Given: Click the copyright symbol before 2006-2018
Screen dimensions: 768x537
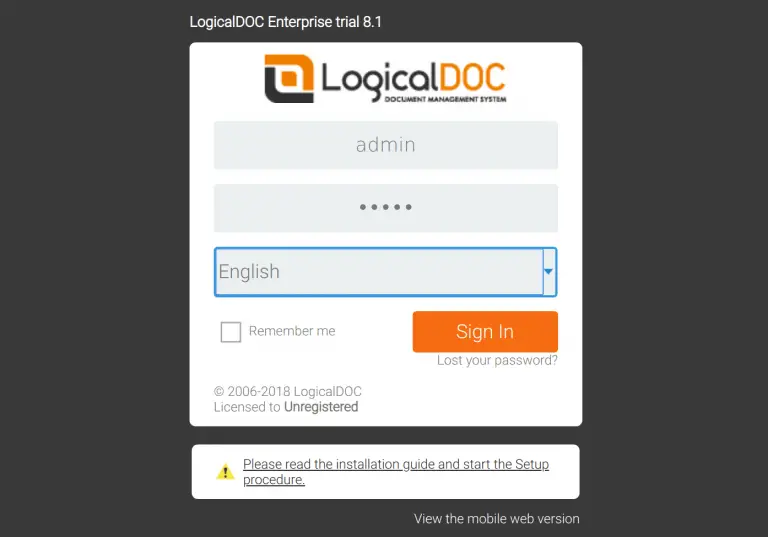Looking at the screenshot, I should coord(219,391).
